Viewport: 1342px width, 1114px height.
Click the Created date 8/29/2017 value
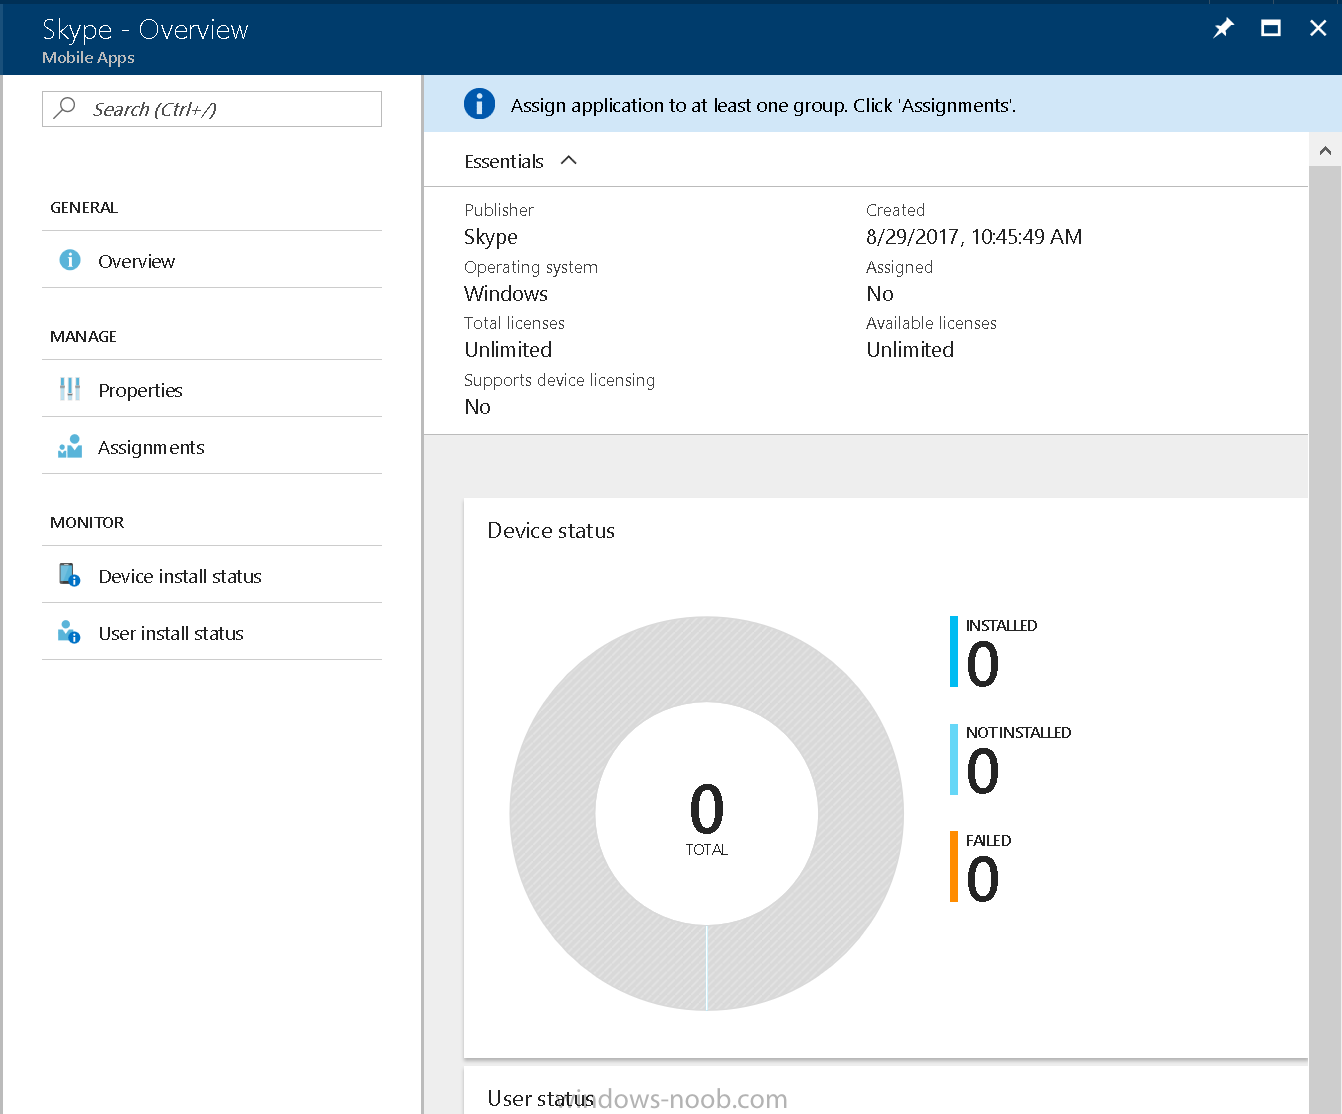click(x=974, y=237)
